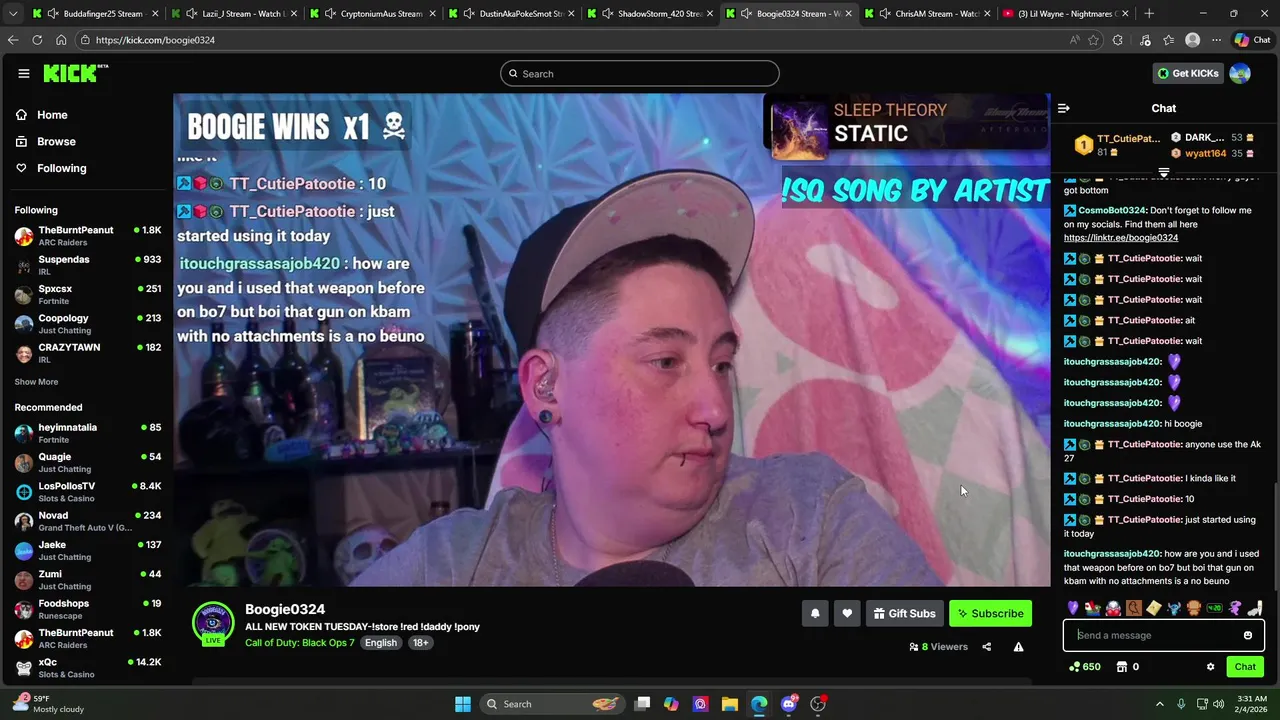Open weather widget 59°F Mostly cloudy
This screenshot has height=720, width=1280.
click(x=47, y=704)
